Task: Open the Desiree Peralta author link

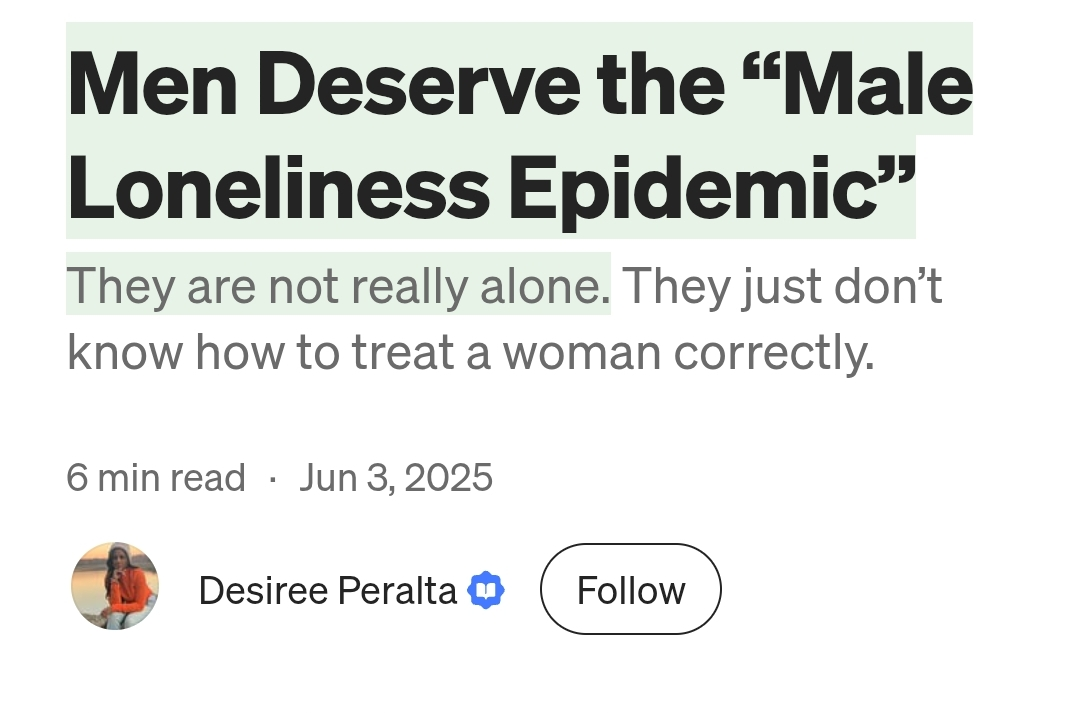Action: pyautogui.click(x=327, y=590)
